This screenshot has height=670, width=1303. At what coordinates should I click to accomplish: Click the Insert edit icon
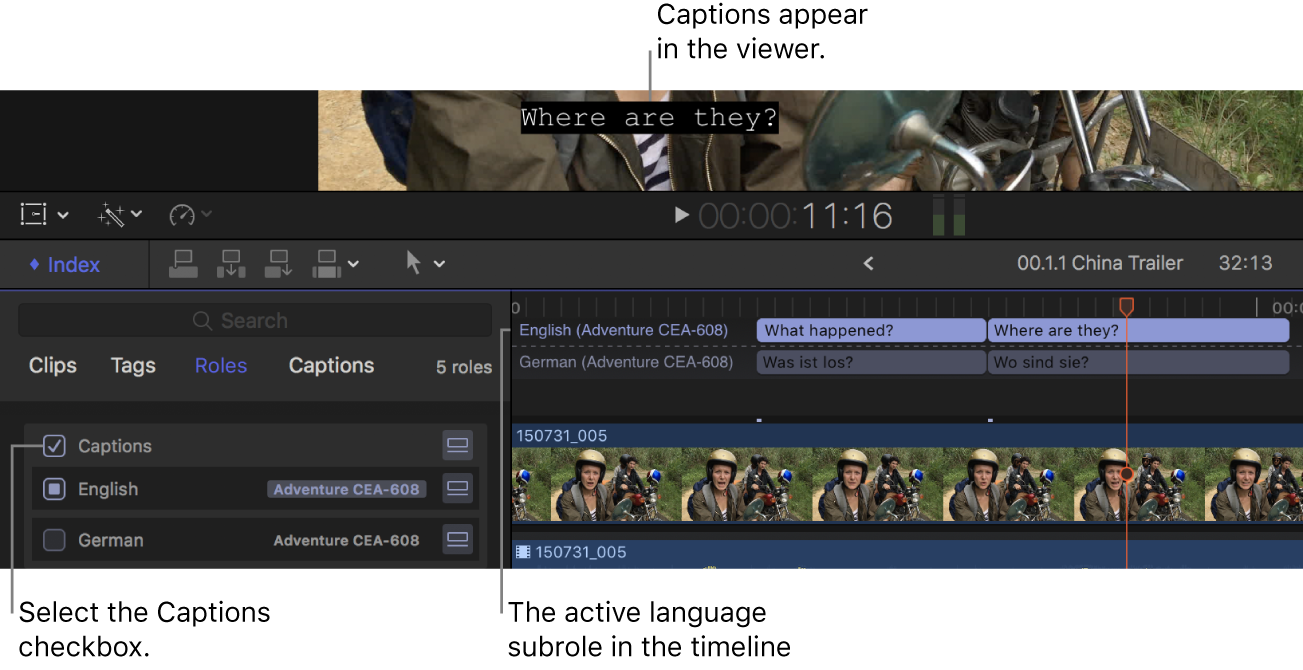point(231,263)
